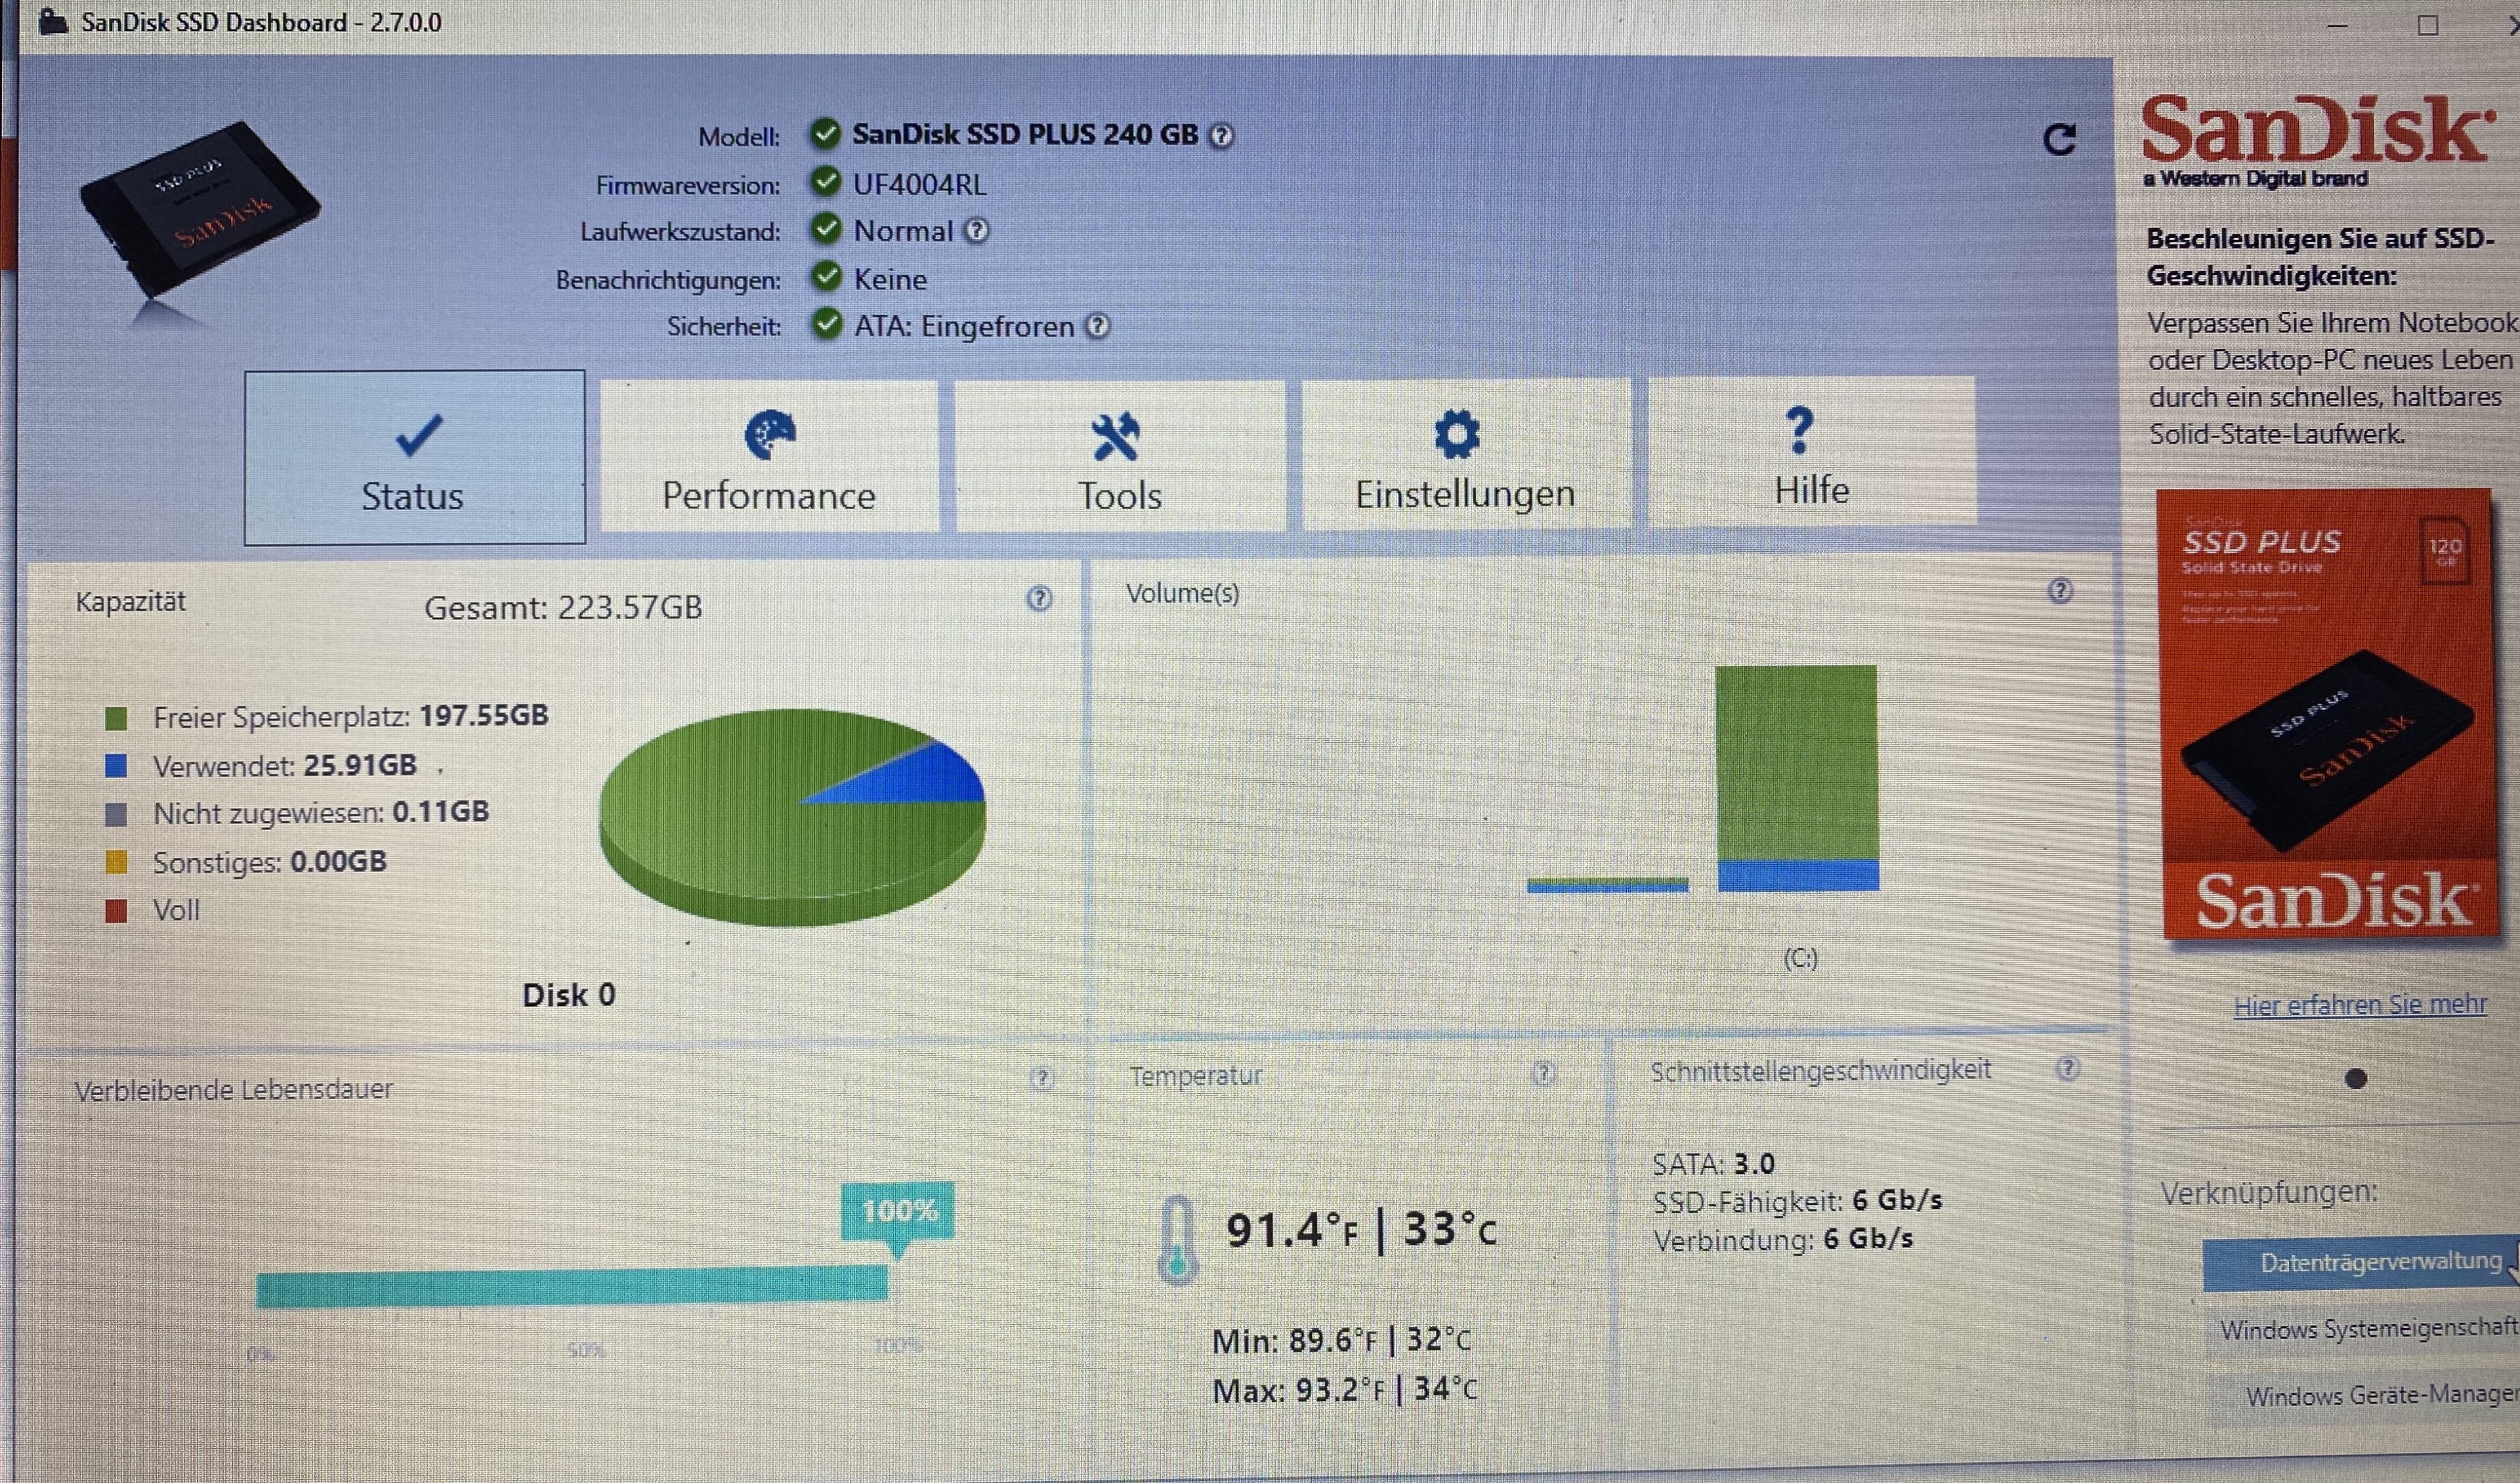
Task: Click the green checkmark beside Firmwareversion
Action: (825, 181)
